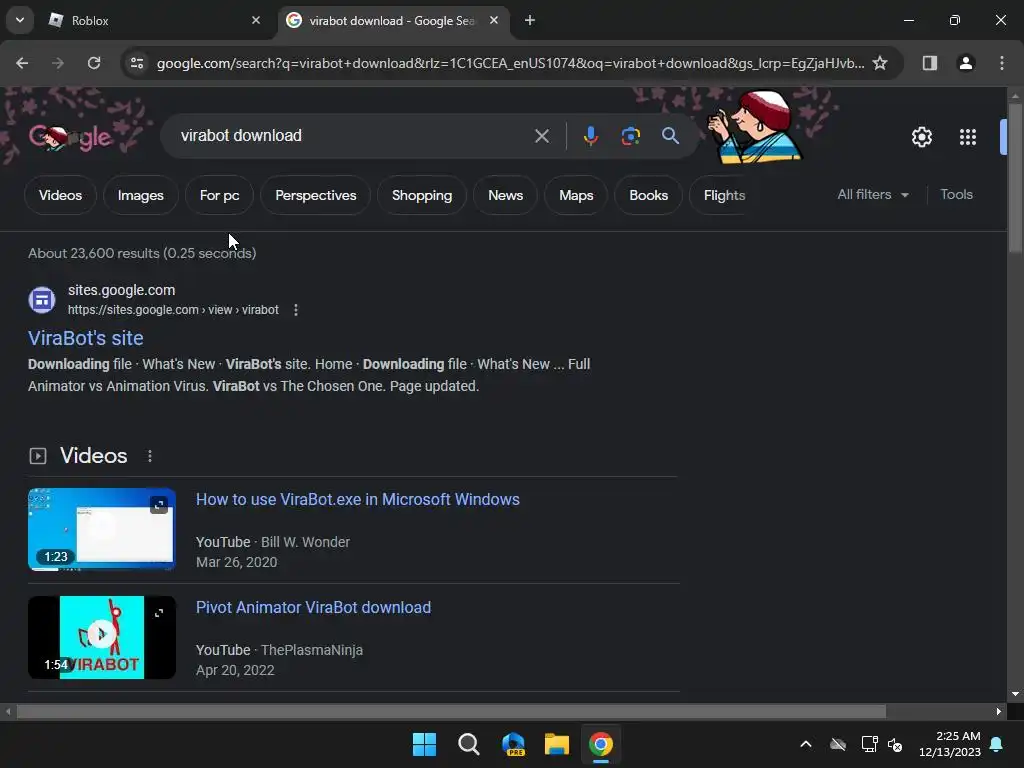This screenshot has width=1024, height=768.
Task: Open more options next to Videos heading
Action: click(x=150, y=456)
